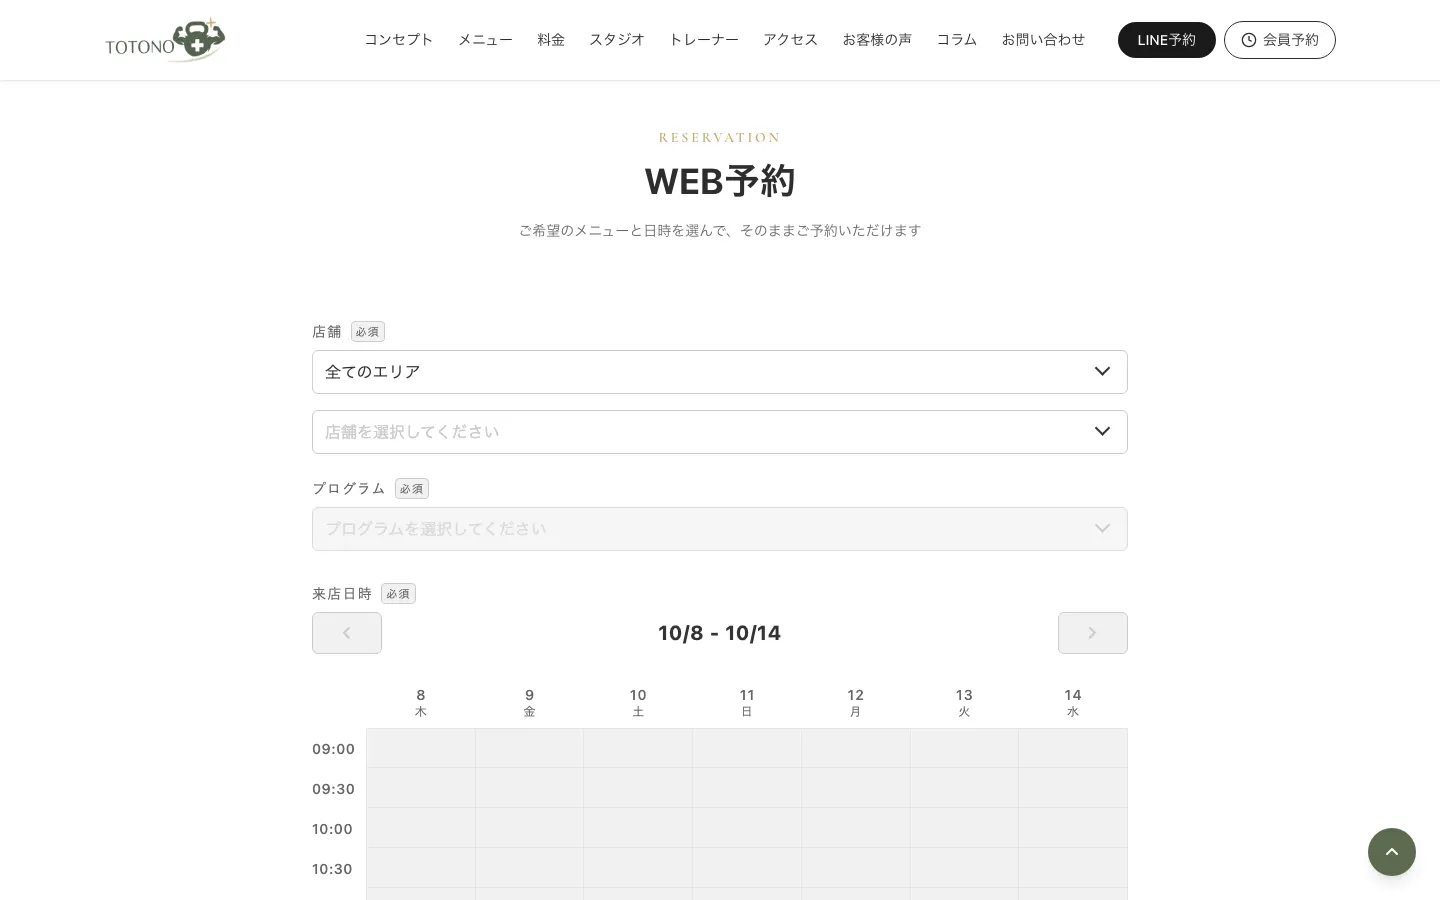Select the 09:00 slot on Thursday 8
Image resolution: width=1440 pixels, height=900 pixels.
421,748
